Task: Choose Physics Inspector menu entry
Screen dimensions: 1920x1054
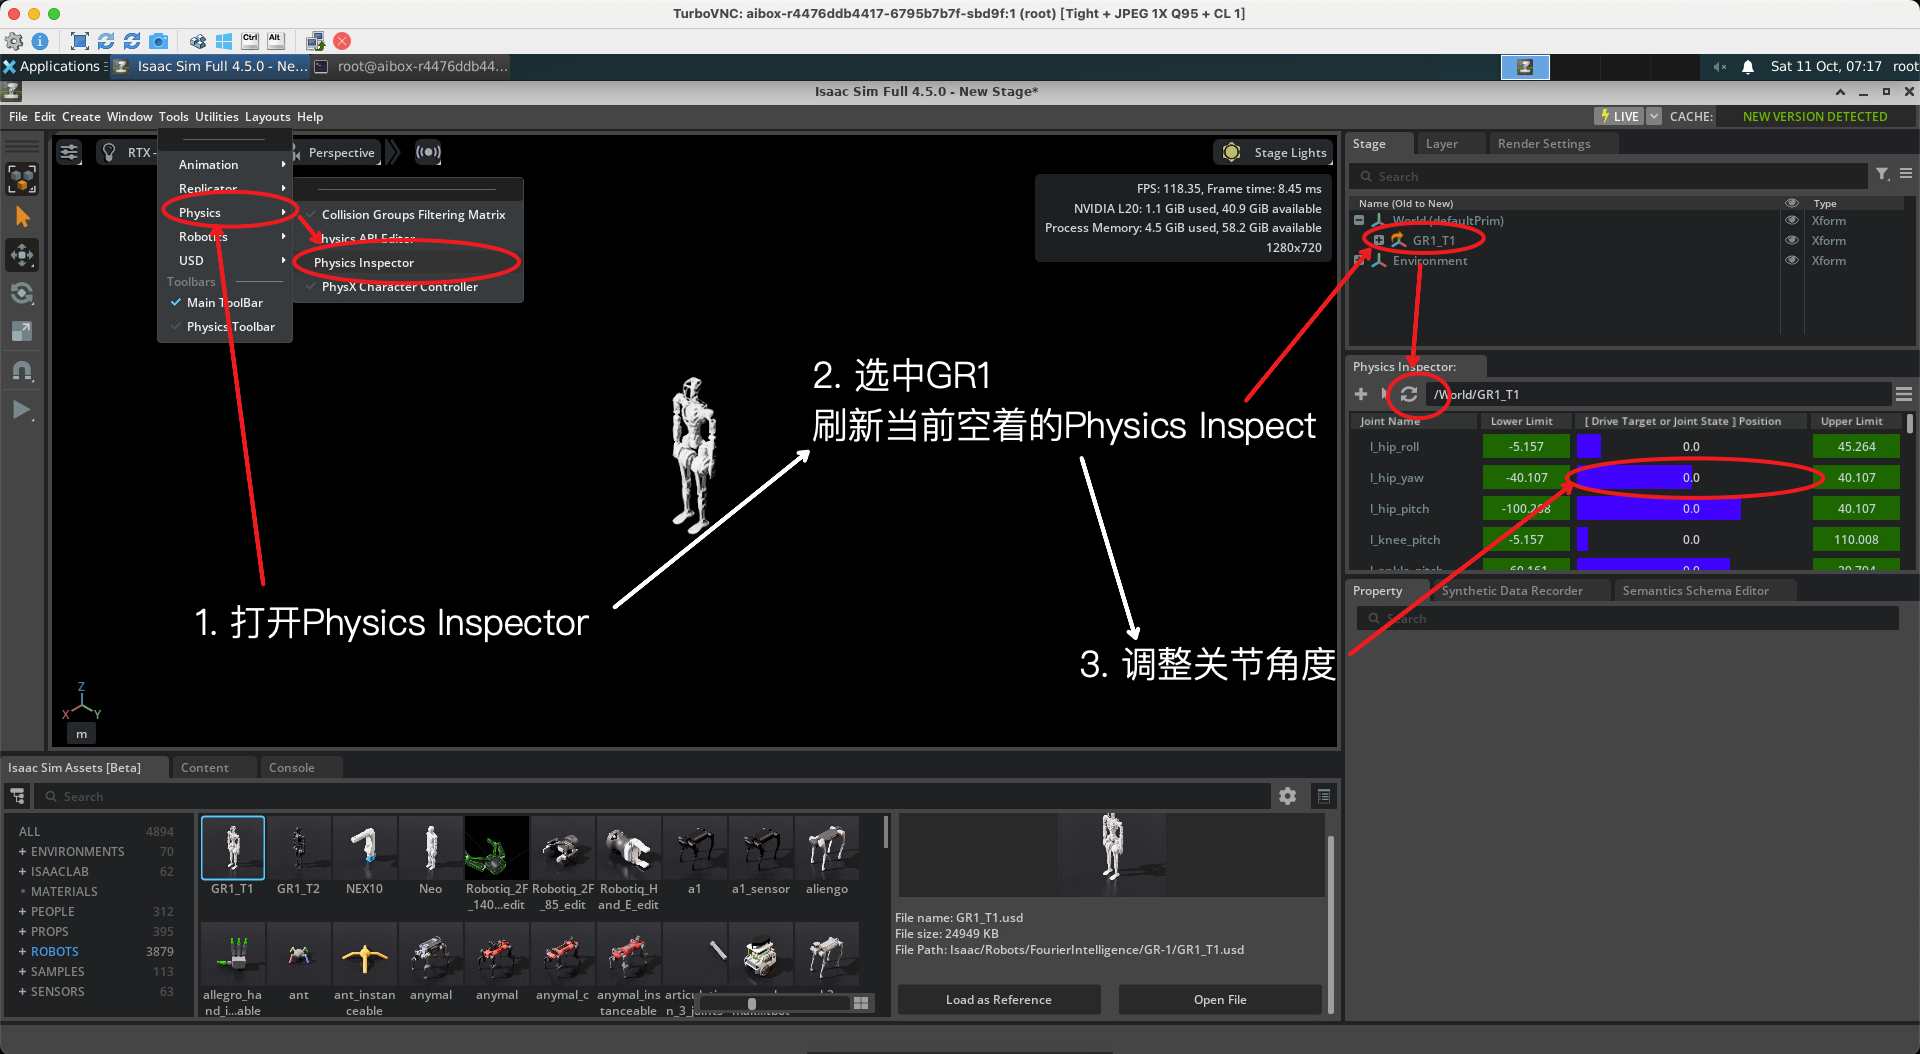Action: point(364,263)
